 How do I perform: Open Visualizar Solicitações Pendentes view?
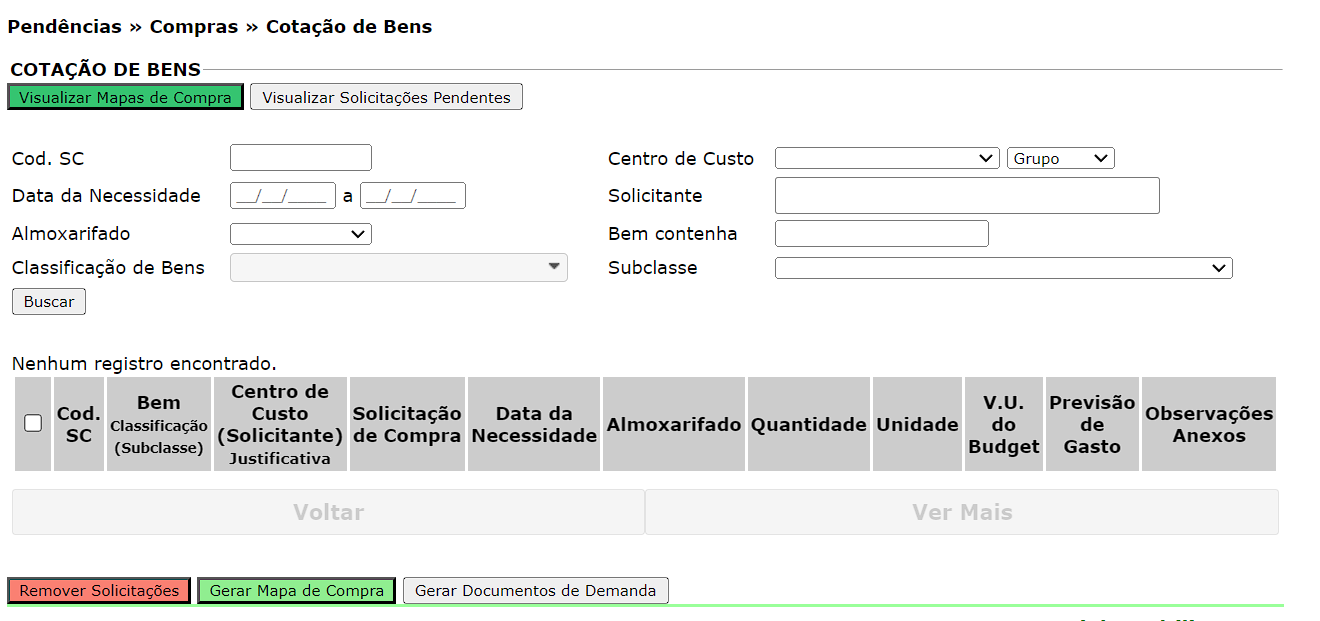tap(386, 97)
